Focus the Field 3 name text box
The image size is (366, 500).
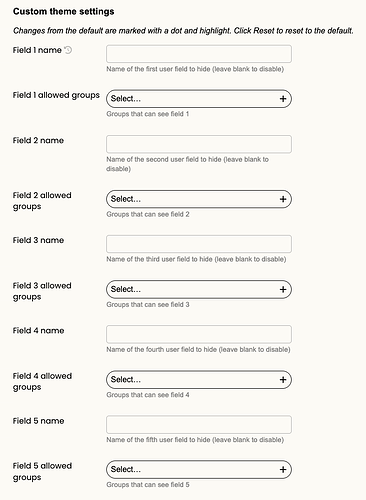[x=199, y=244]
